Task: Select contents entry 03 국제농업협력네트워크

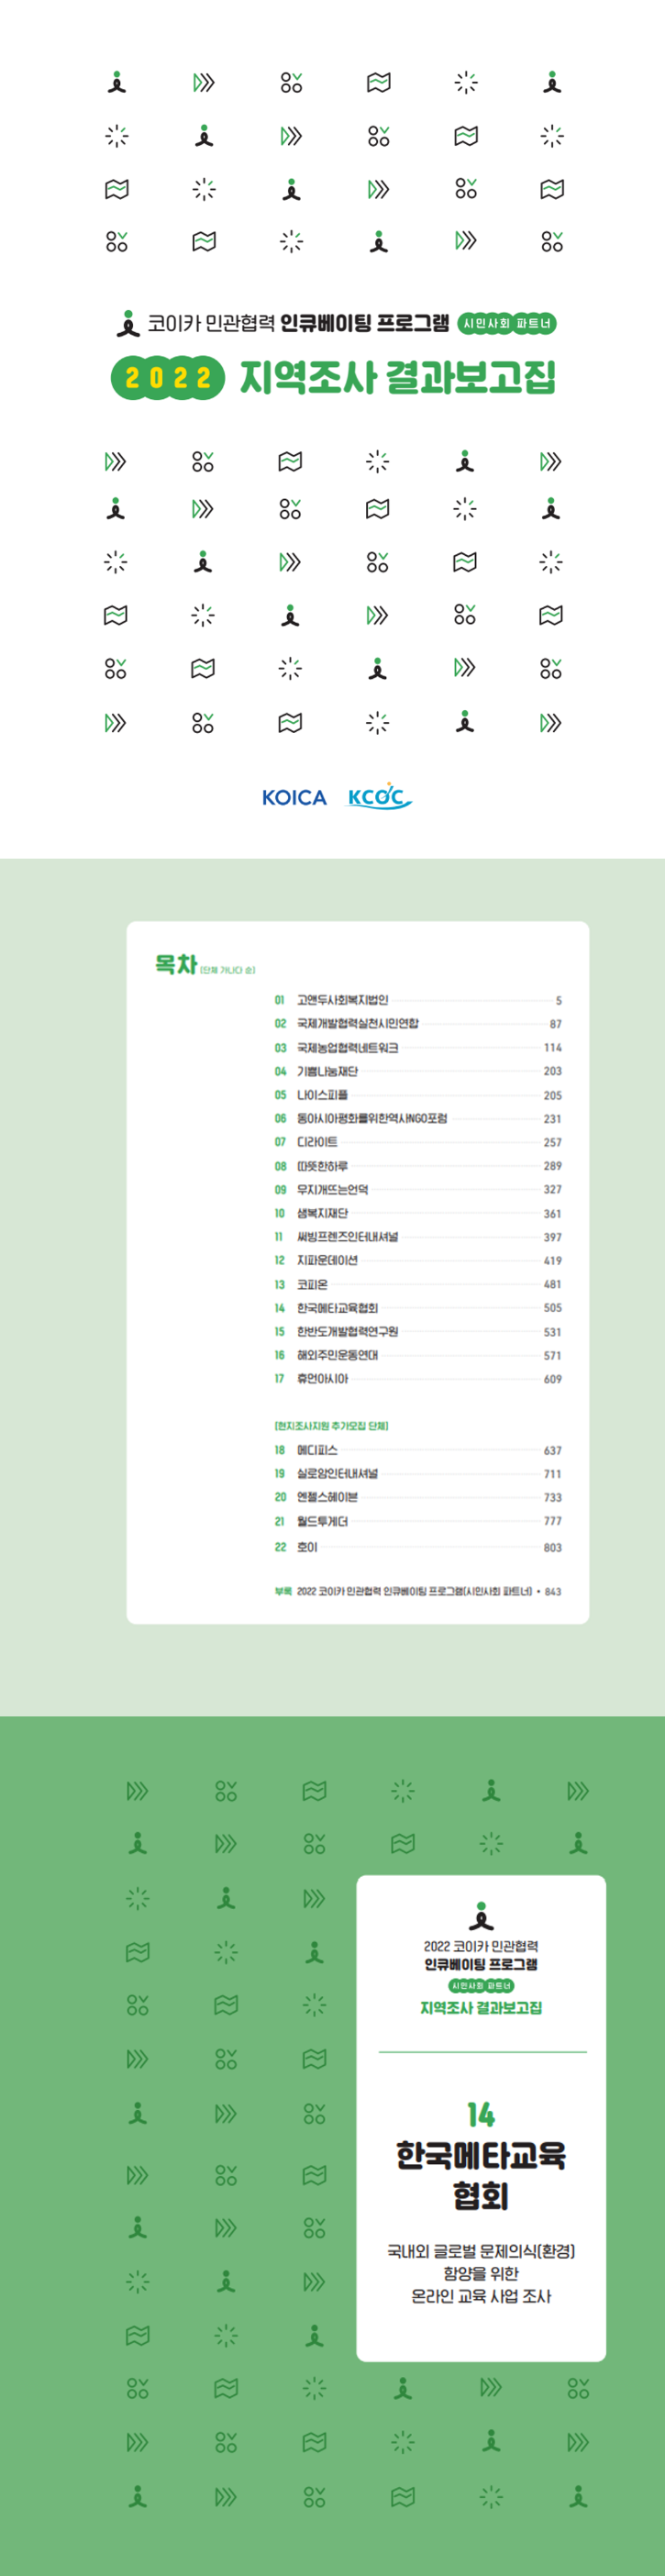Action: (x=418, y=1047)
